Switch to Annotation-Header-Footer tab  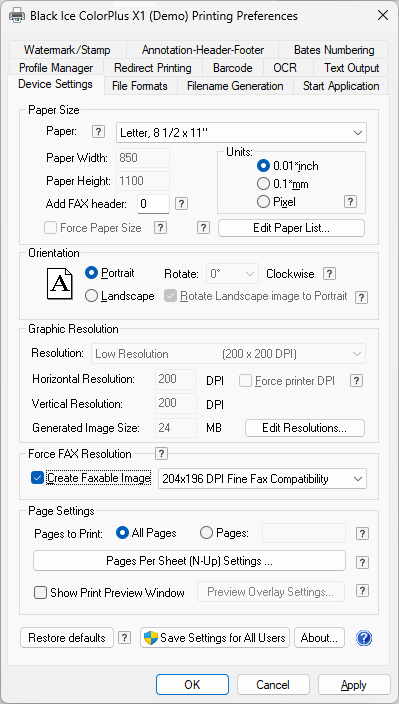pos(203,50)
